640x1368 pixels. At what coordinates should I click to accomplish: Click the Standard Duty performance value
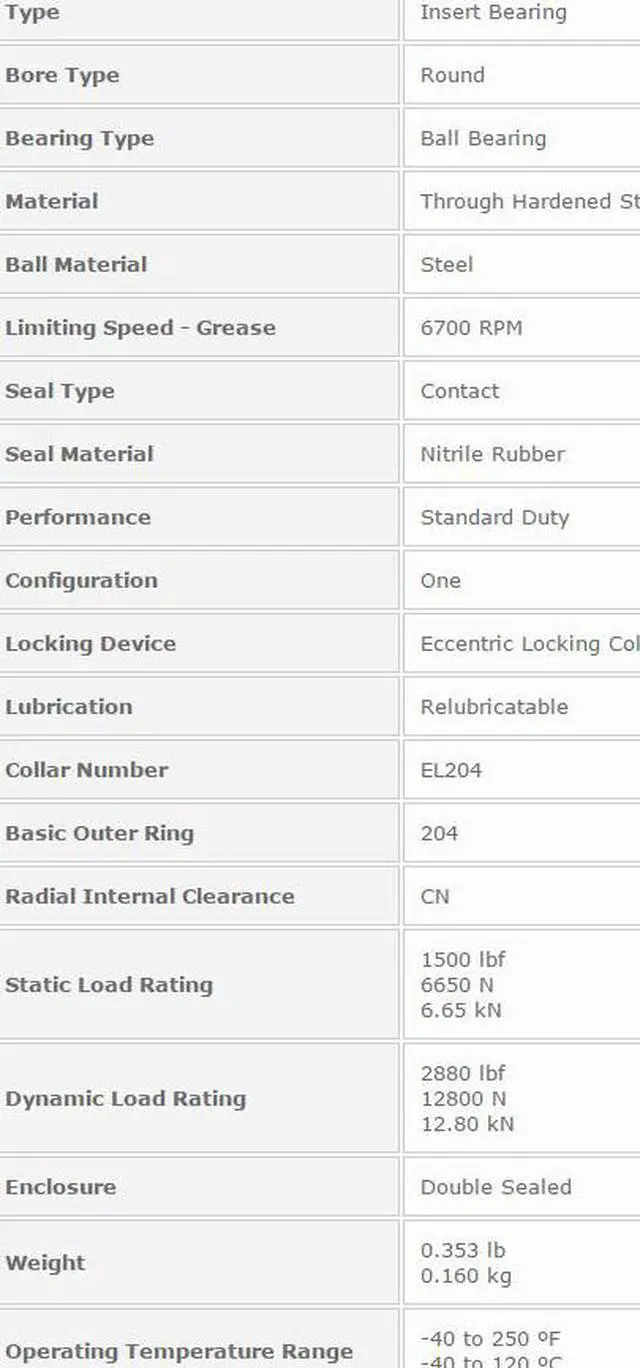click(x=494, y=517)
